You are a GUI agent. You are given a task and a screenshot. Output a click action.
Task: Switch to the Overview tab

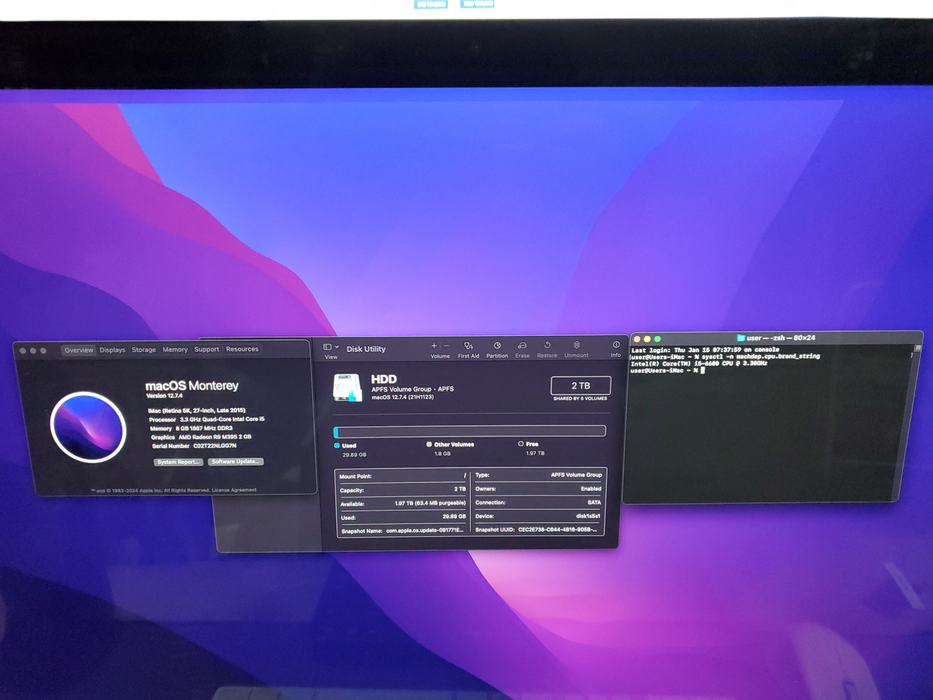click(x=79, y=350)
